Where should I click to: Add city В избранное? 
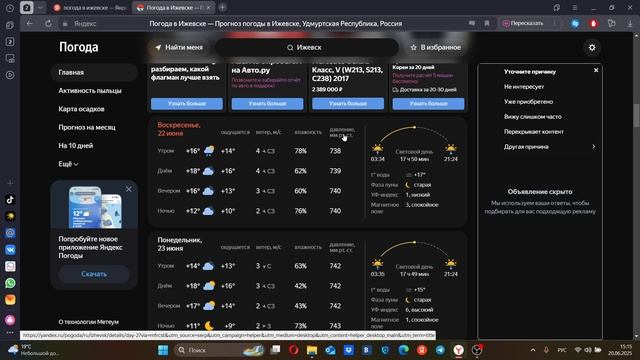coord(436,47)
